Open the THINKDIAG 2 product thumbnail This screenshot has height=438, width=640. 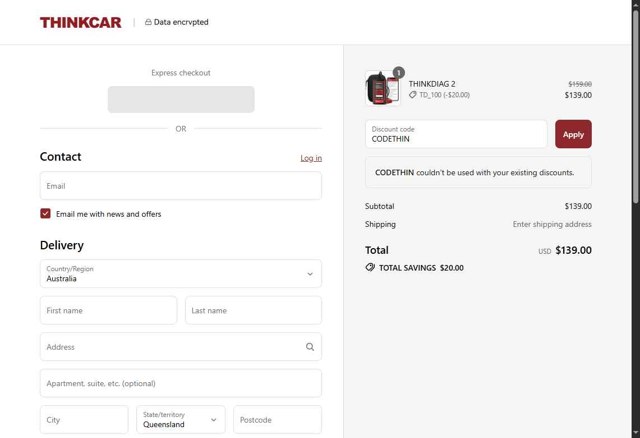point(382,88)
